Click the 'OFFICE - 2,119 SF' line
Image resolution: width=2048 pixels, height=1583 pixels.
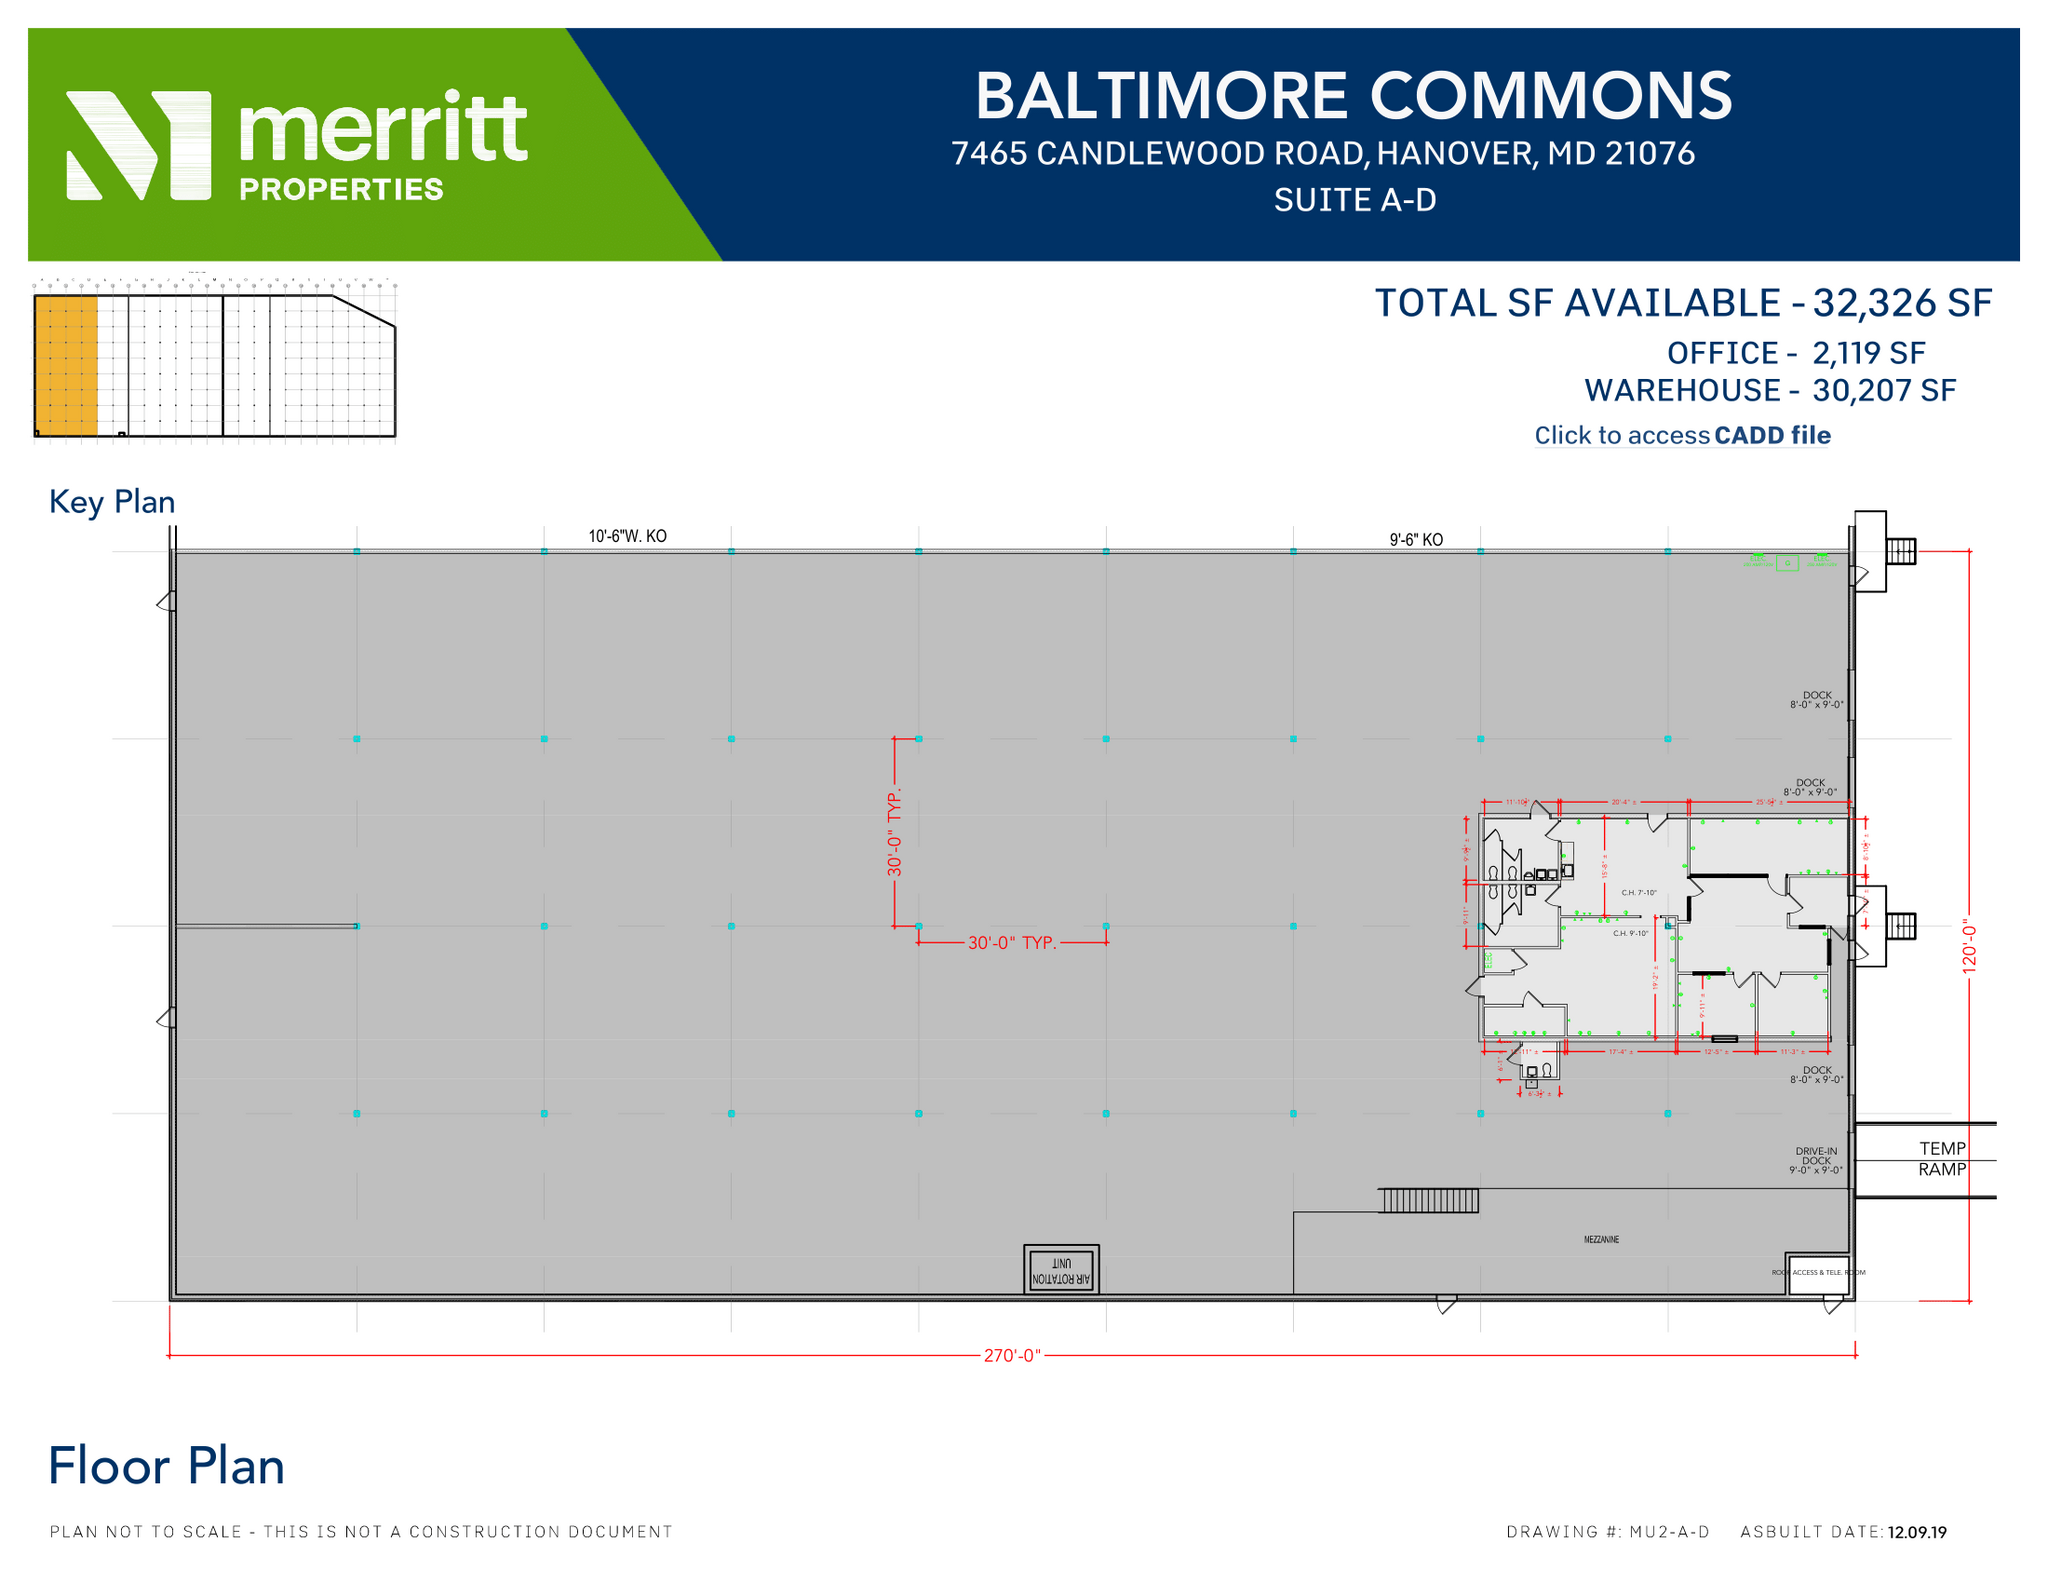tap(1796, 353)
